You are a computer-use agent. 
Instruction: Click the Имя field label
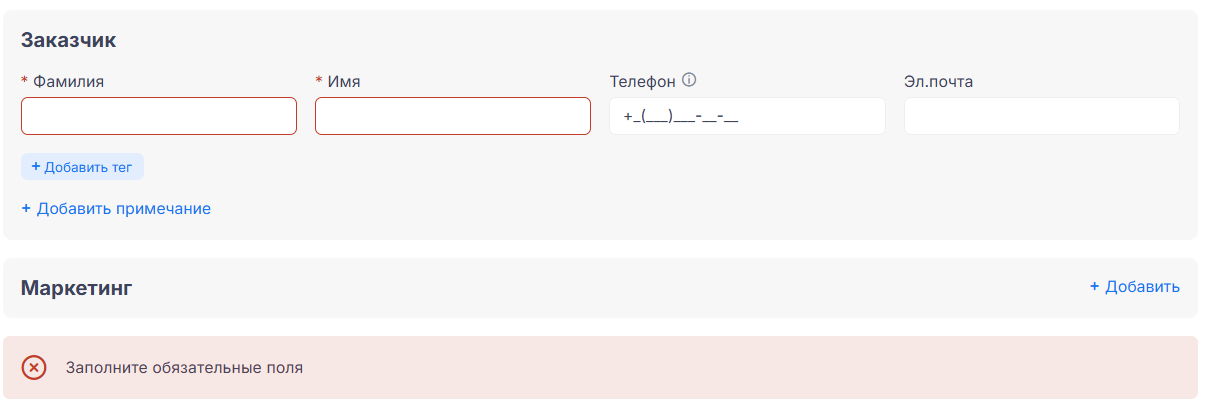pyautogui.click(x=344, y=82)
